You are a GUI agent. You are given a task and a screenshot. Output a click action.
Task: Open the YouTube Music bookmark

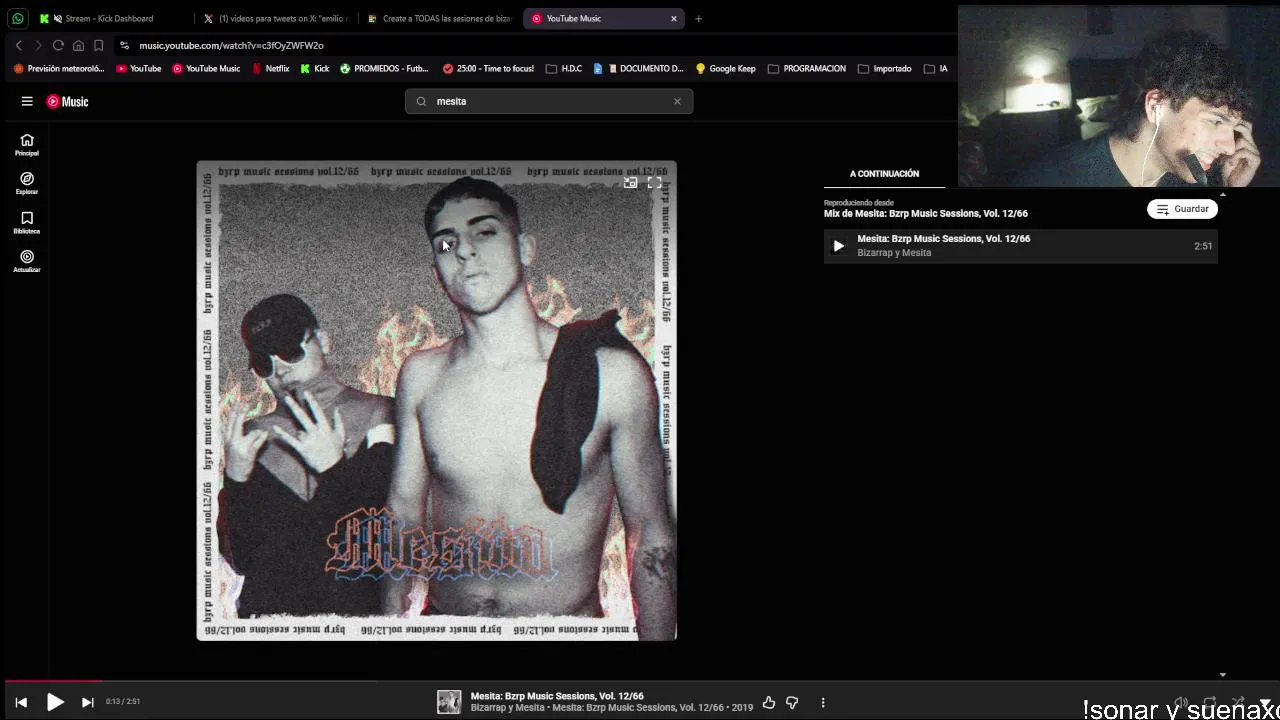pyautogui.click(x=206, y=69)
